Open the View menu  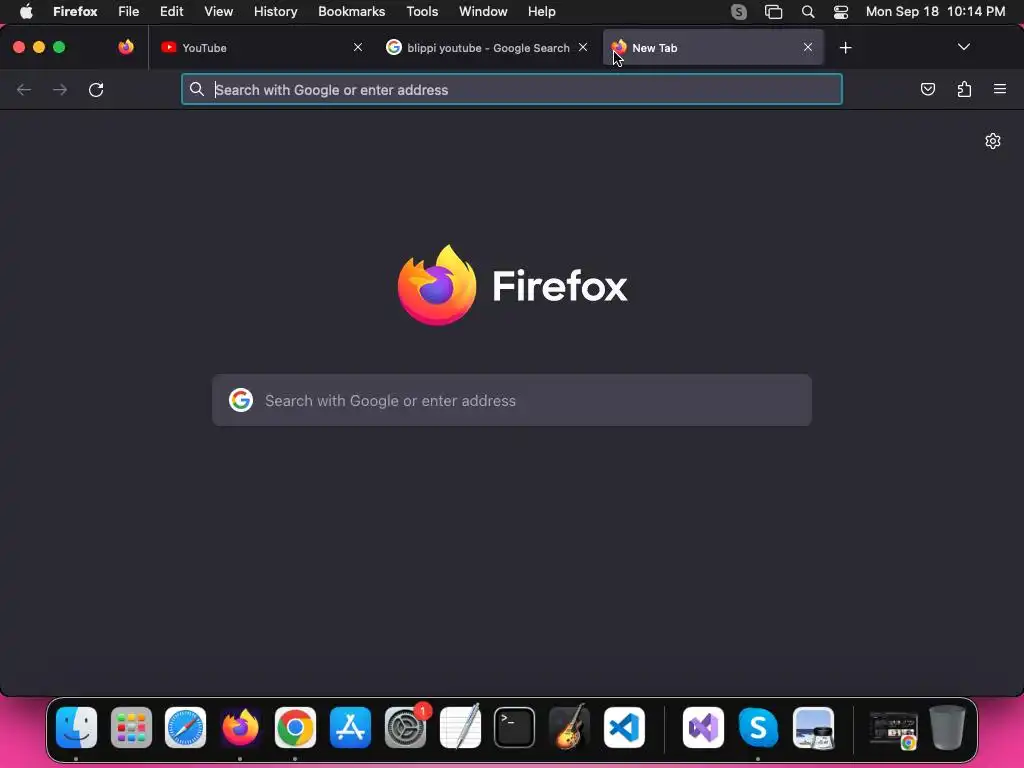(x=219, y=12)
